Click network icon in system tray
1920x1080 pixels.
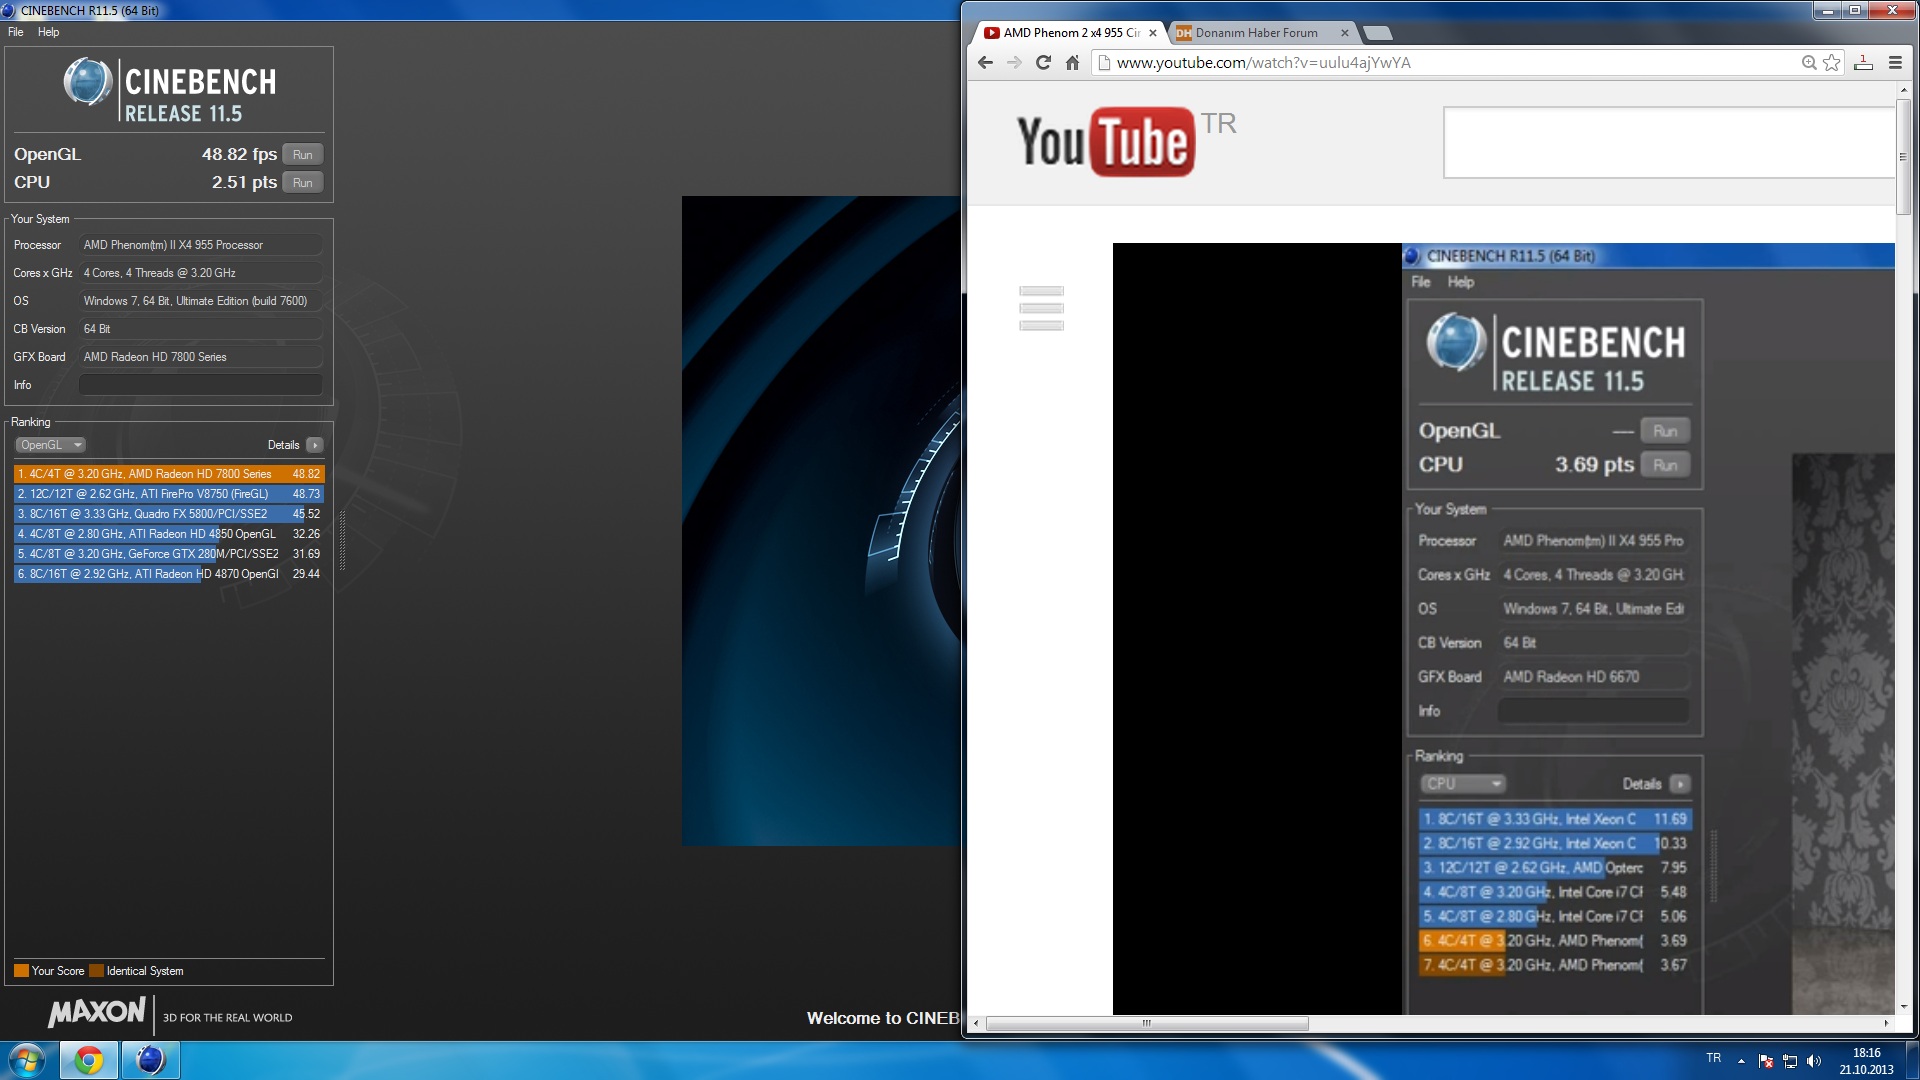[x=1790, y=1061]
